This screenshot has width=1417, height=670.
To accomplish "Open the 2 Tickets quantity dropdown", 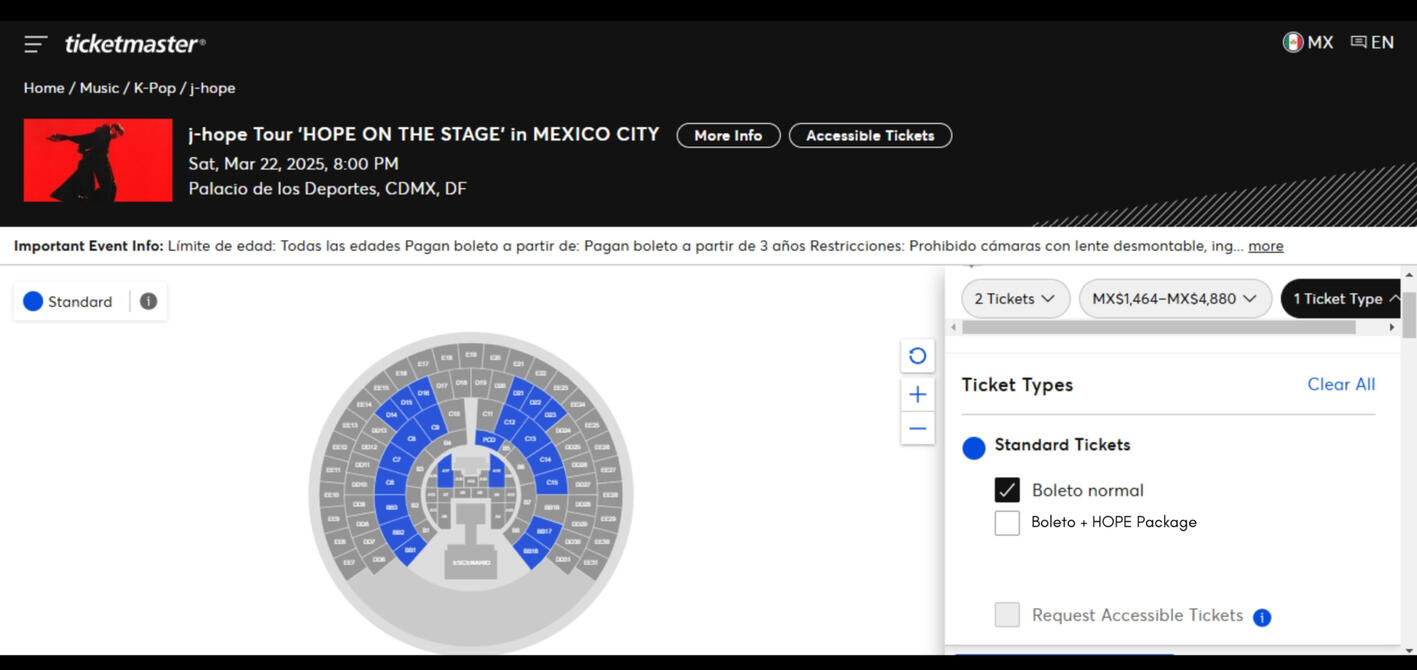I will point(1015,299).
